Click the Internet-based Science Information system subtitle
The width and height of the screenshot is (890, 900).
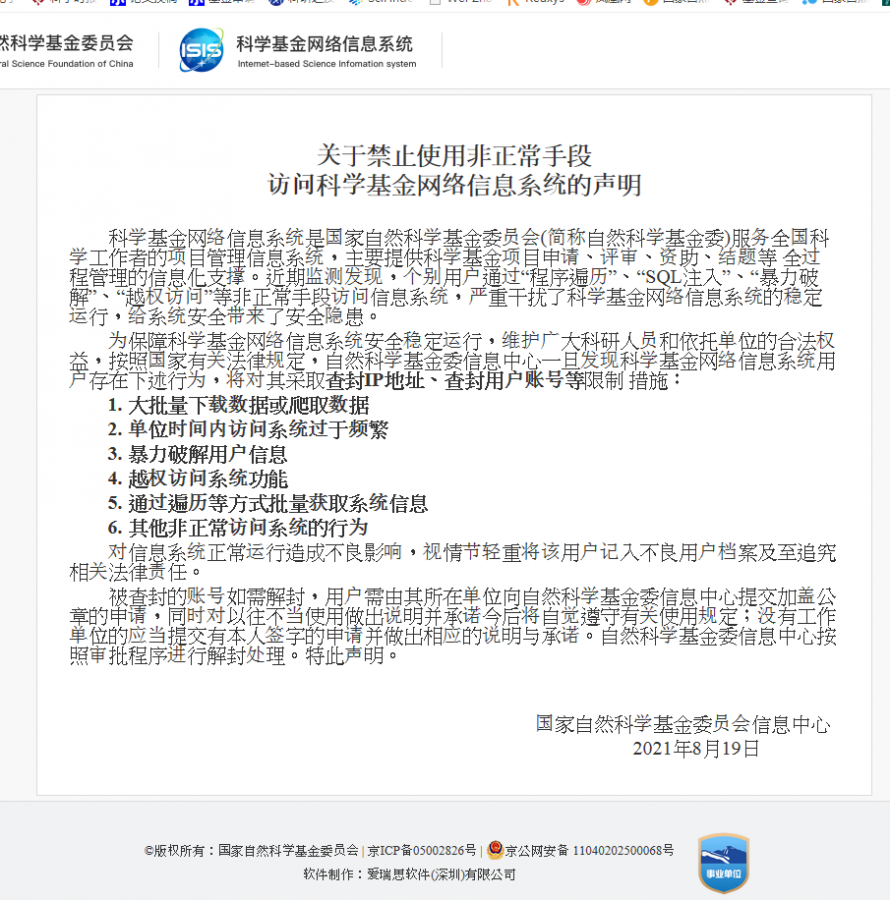pos(326,64)
